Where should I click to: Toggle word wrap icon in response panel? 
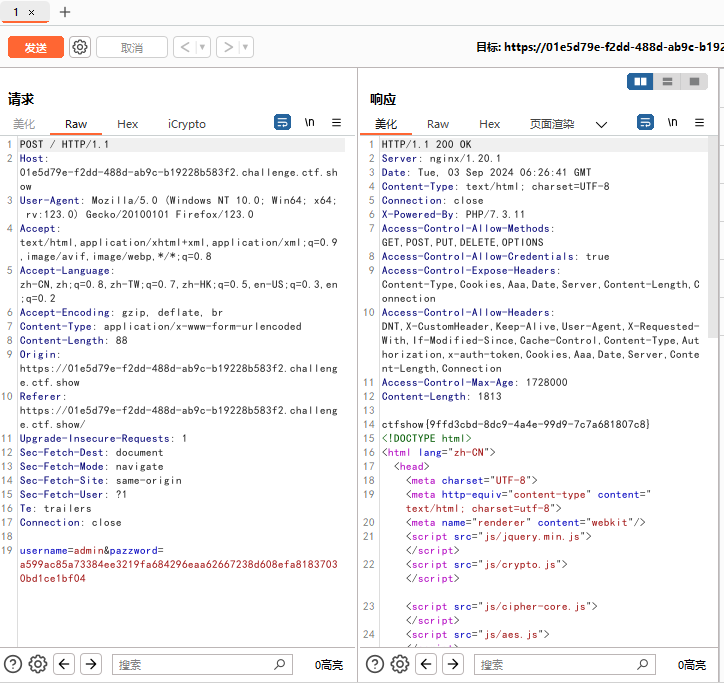[645, 122]
